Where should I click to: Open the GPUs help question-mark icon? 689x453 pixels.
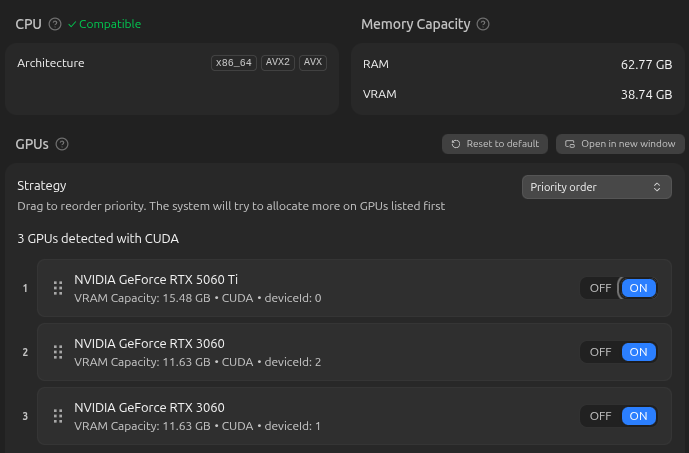(62, 144)
